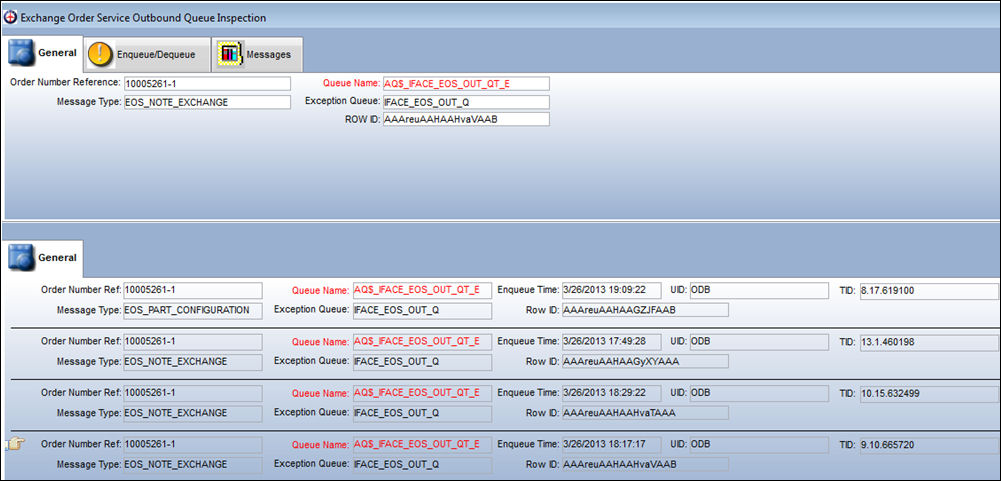1001x481 pixels.
Task: Click Order Number Ref field in 17:49:28 record
Action: click(192, 342)
